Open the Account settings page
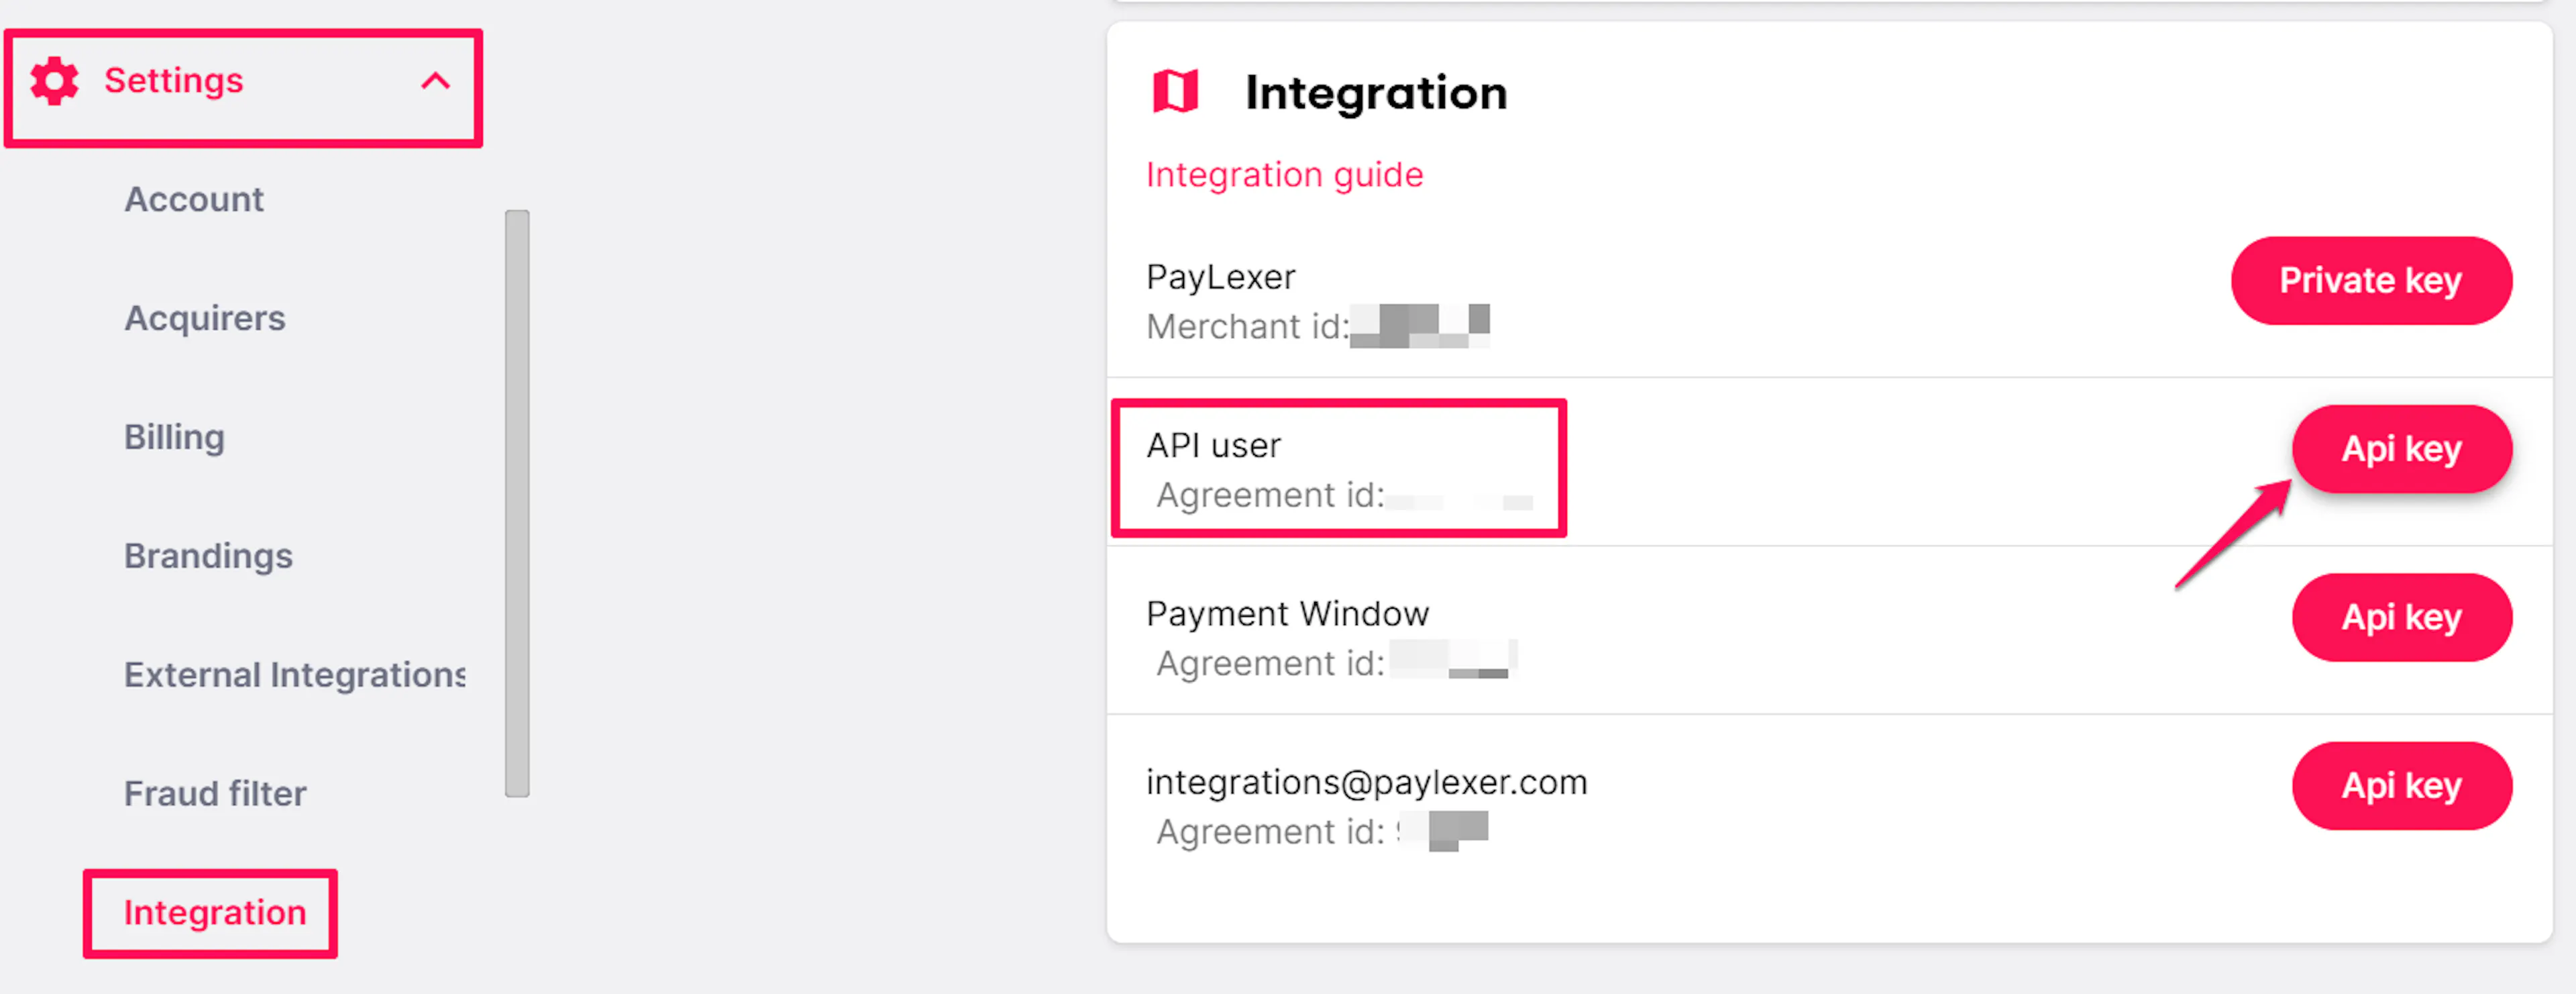Viewport: 2576px width, 994px height. (x=194, y=199)
